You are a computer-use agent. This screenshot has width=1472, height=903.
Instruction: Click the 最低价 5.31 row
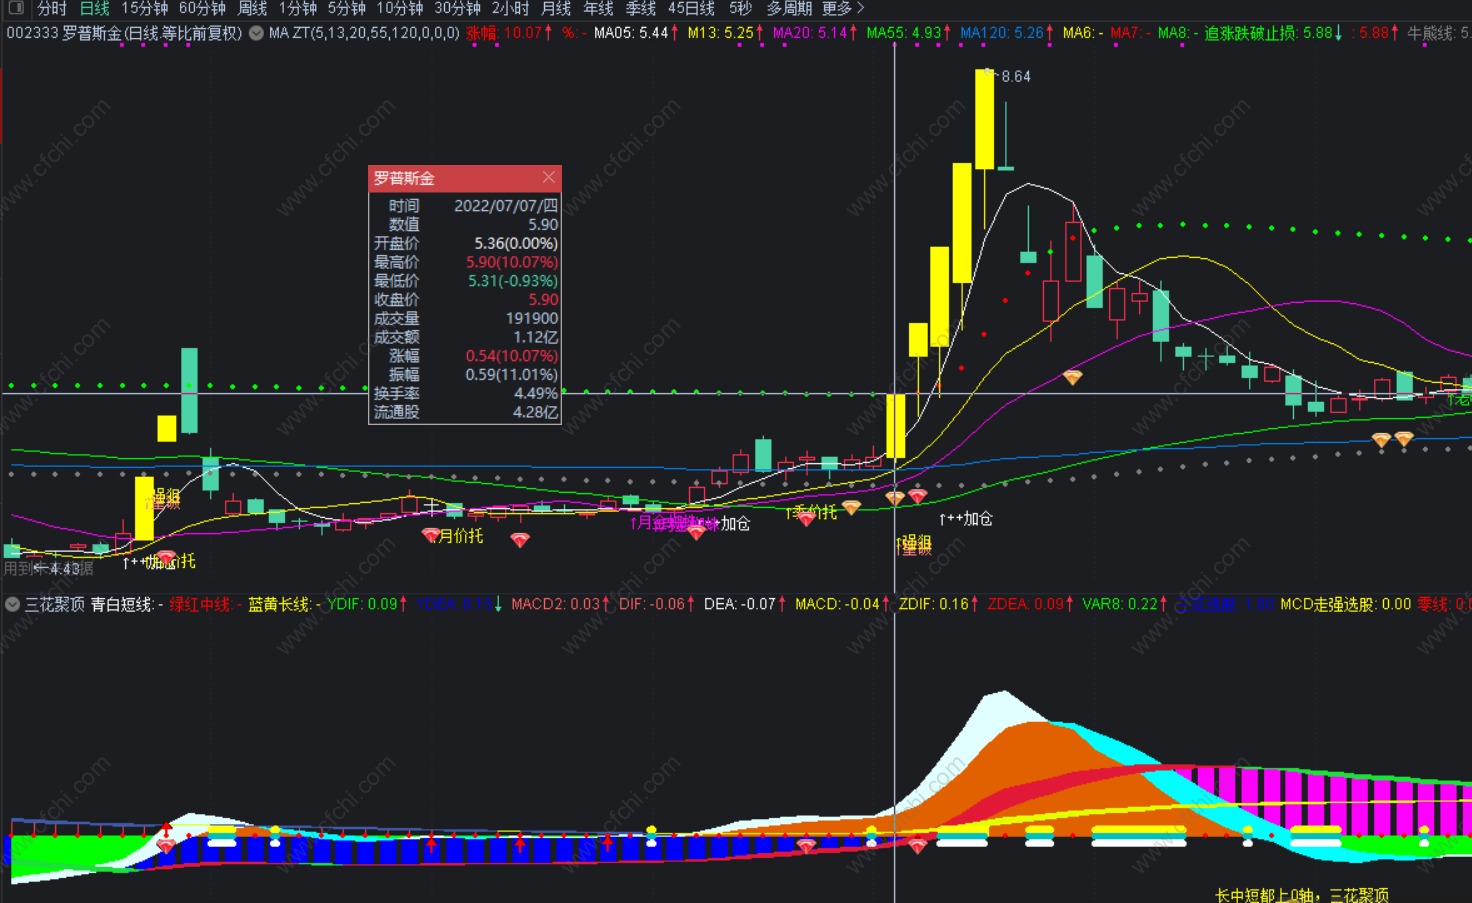[x=465, y=281]
